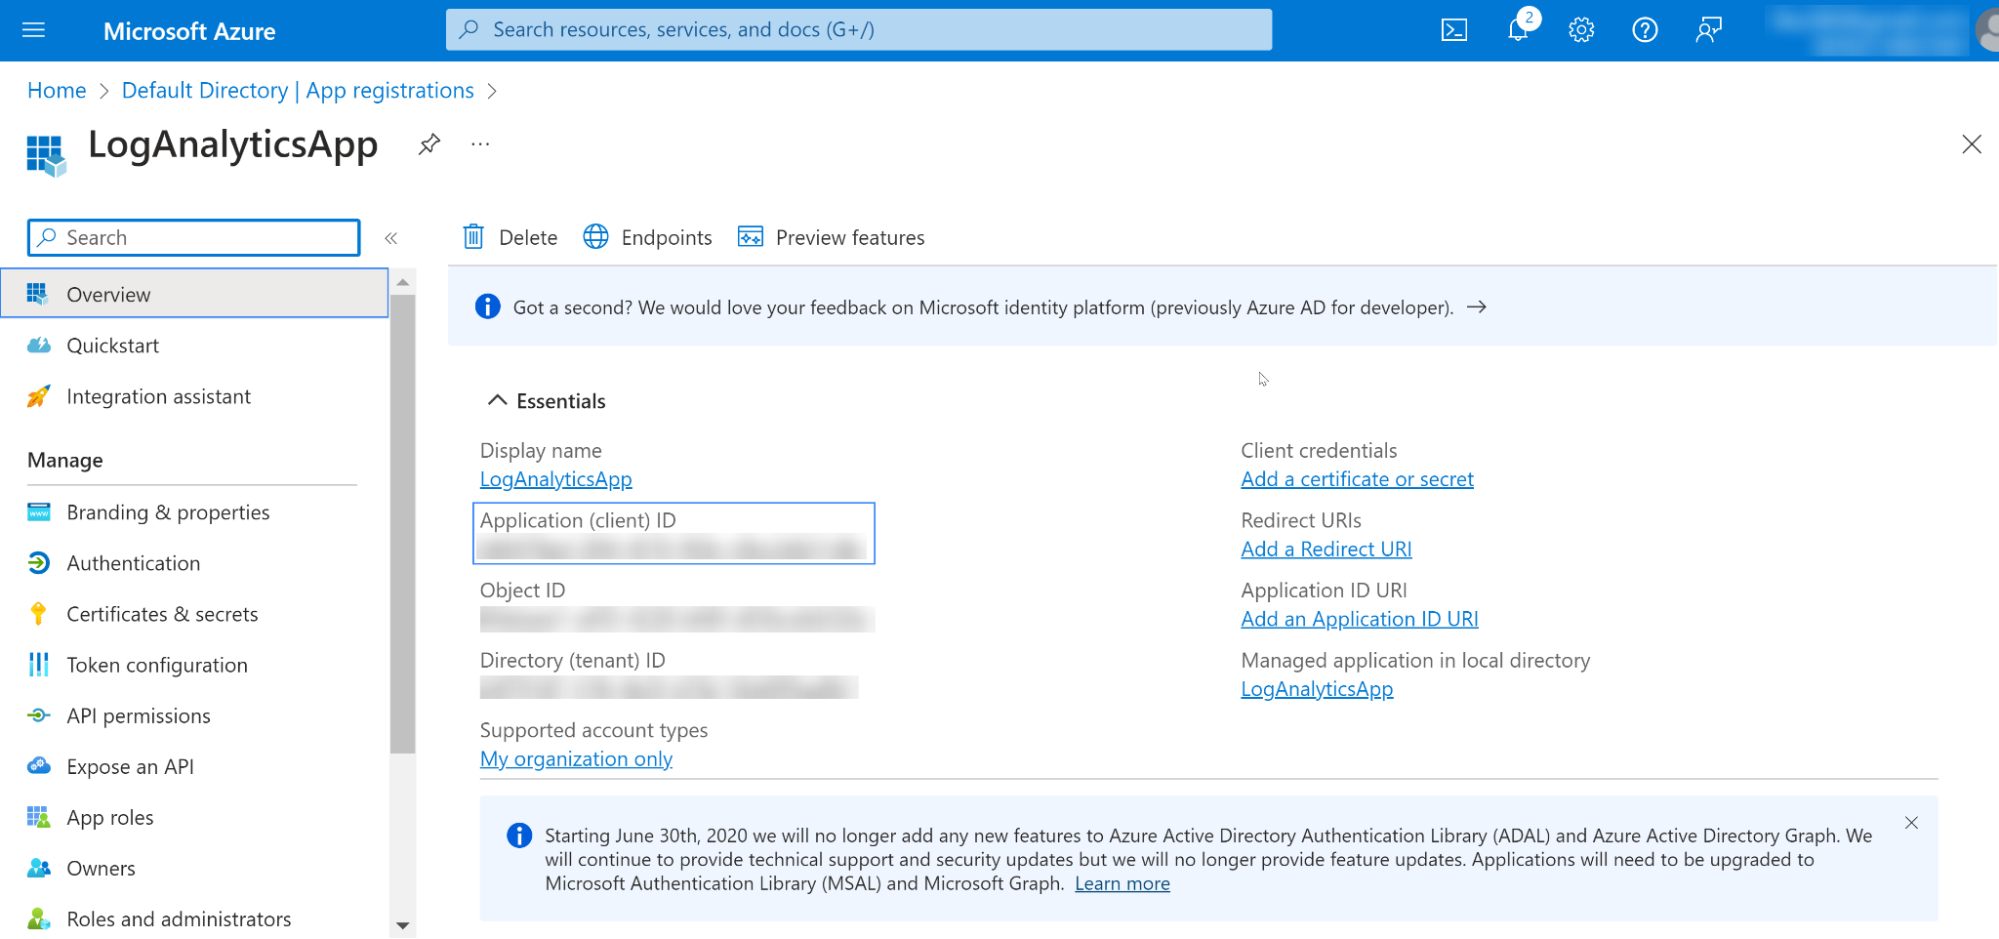
Task: Open Preview features in toolbar
Action: [831, 237]
